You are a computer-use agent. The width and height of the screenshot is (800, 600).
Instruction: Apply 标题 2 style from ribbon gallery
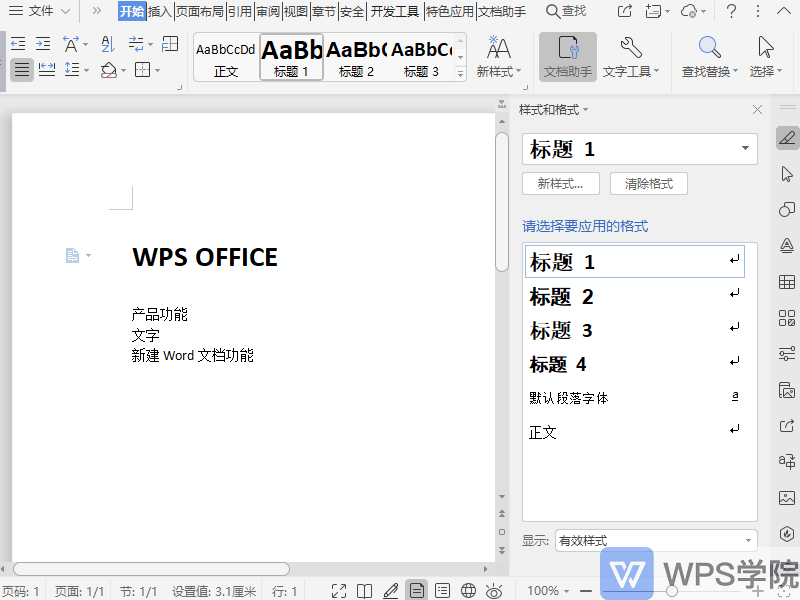point(356,57)
